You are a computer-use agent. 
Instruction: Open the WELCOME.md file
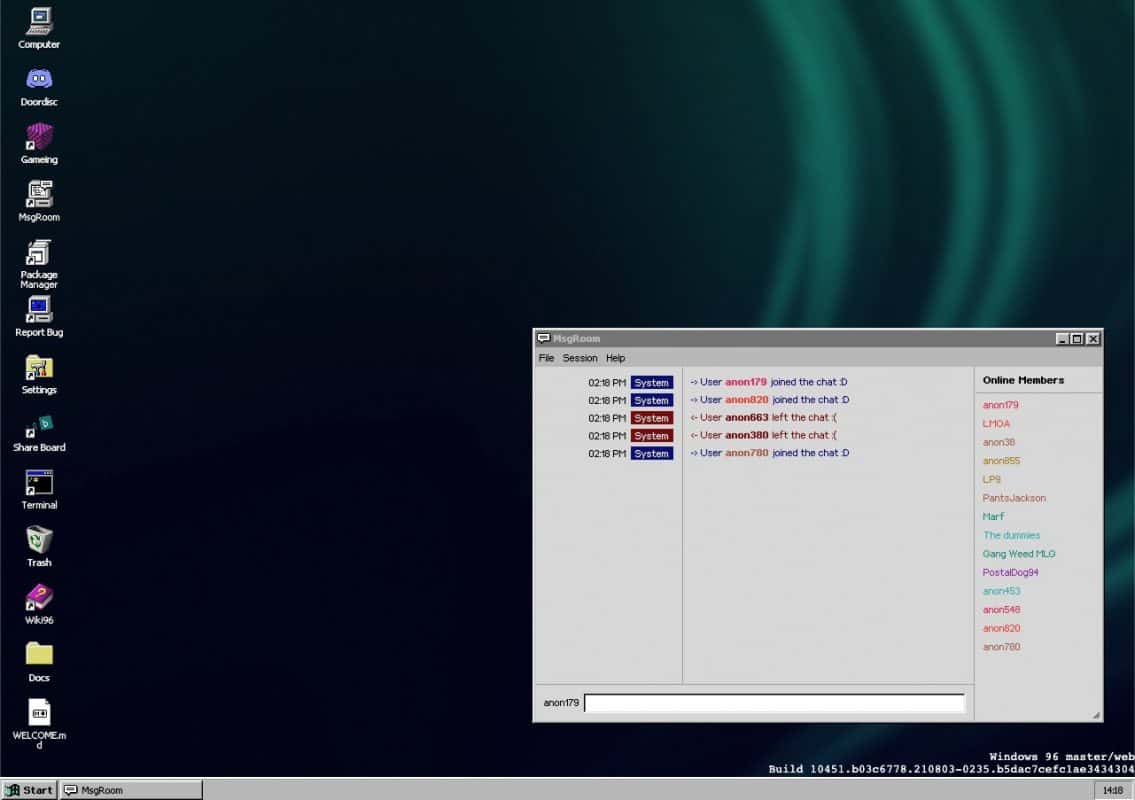pyautogui.click(x=38, y=713)
